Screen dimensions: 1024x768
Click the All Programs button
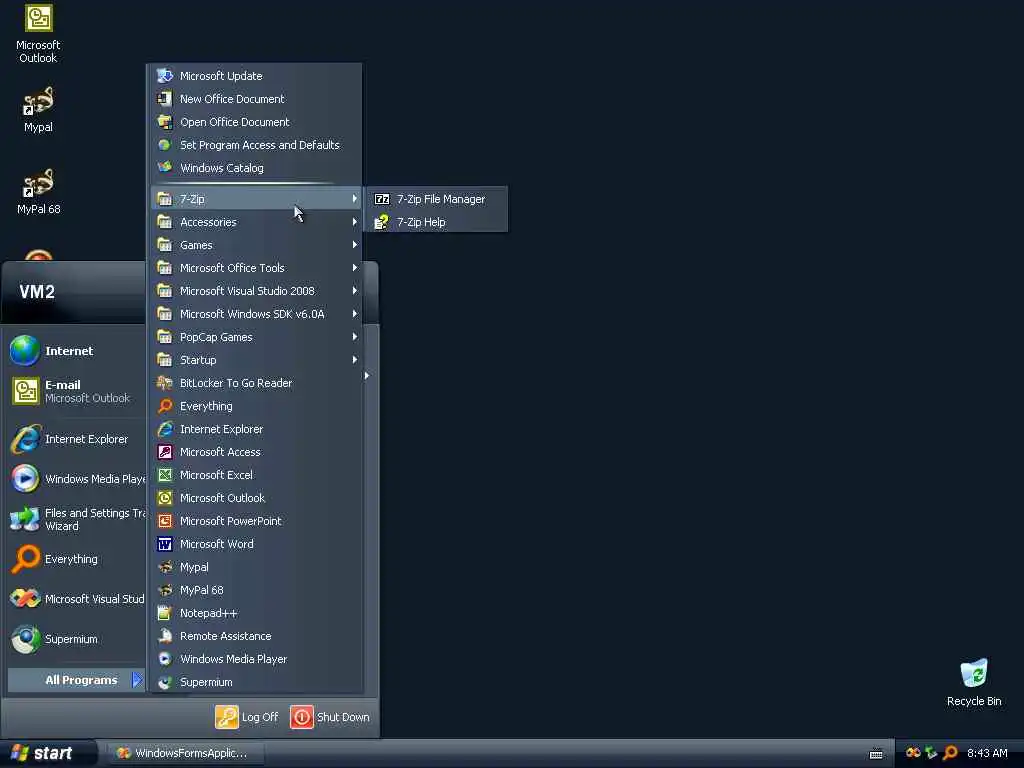[x=76, y=680]
